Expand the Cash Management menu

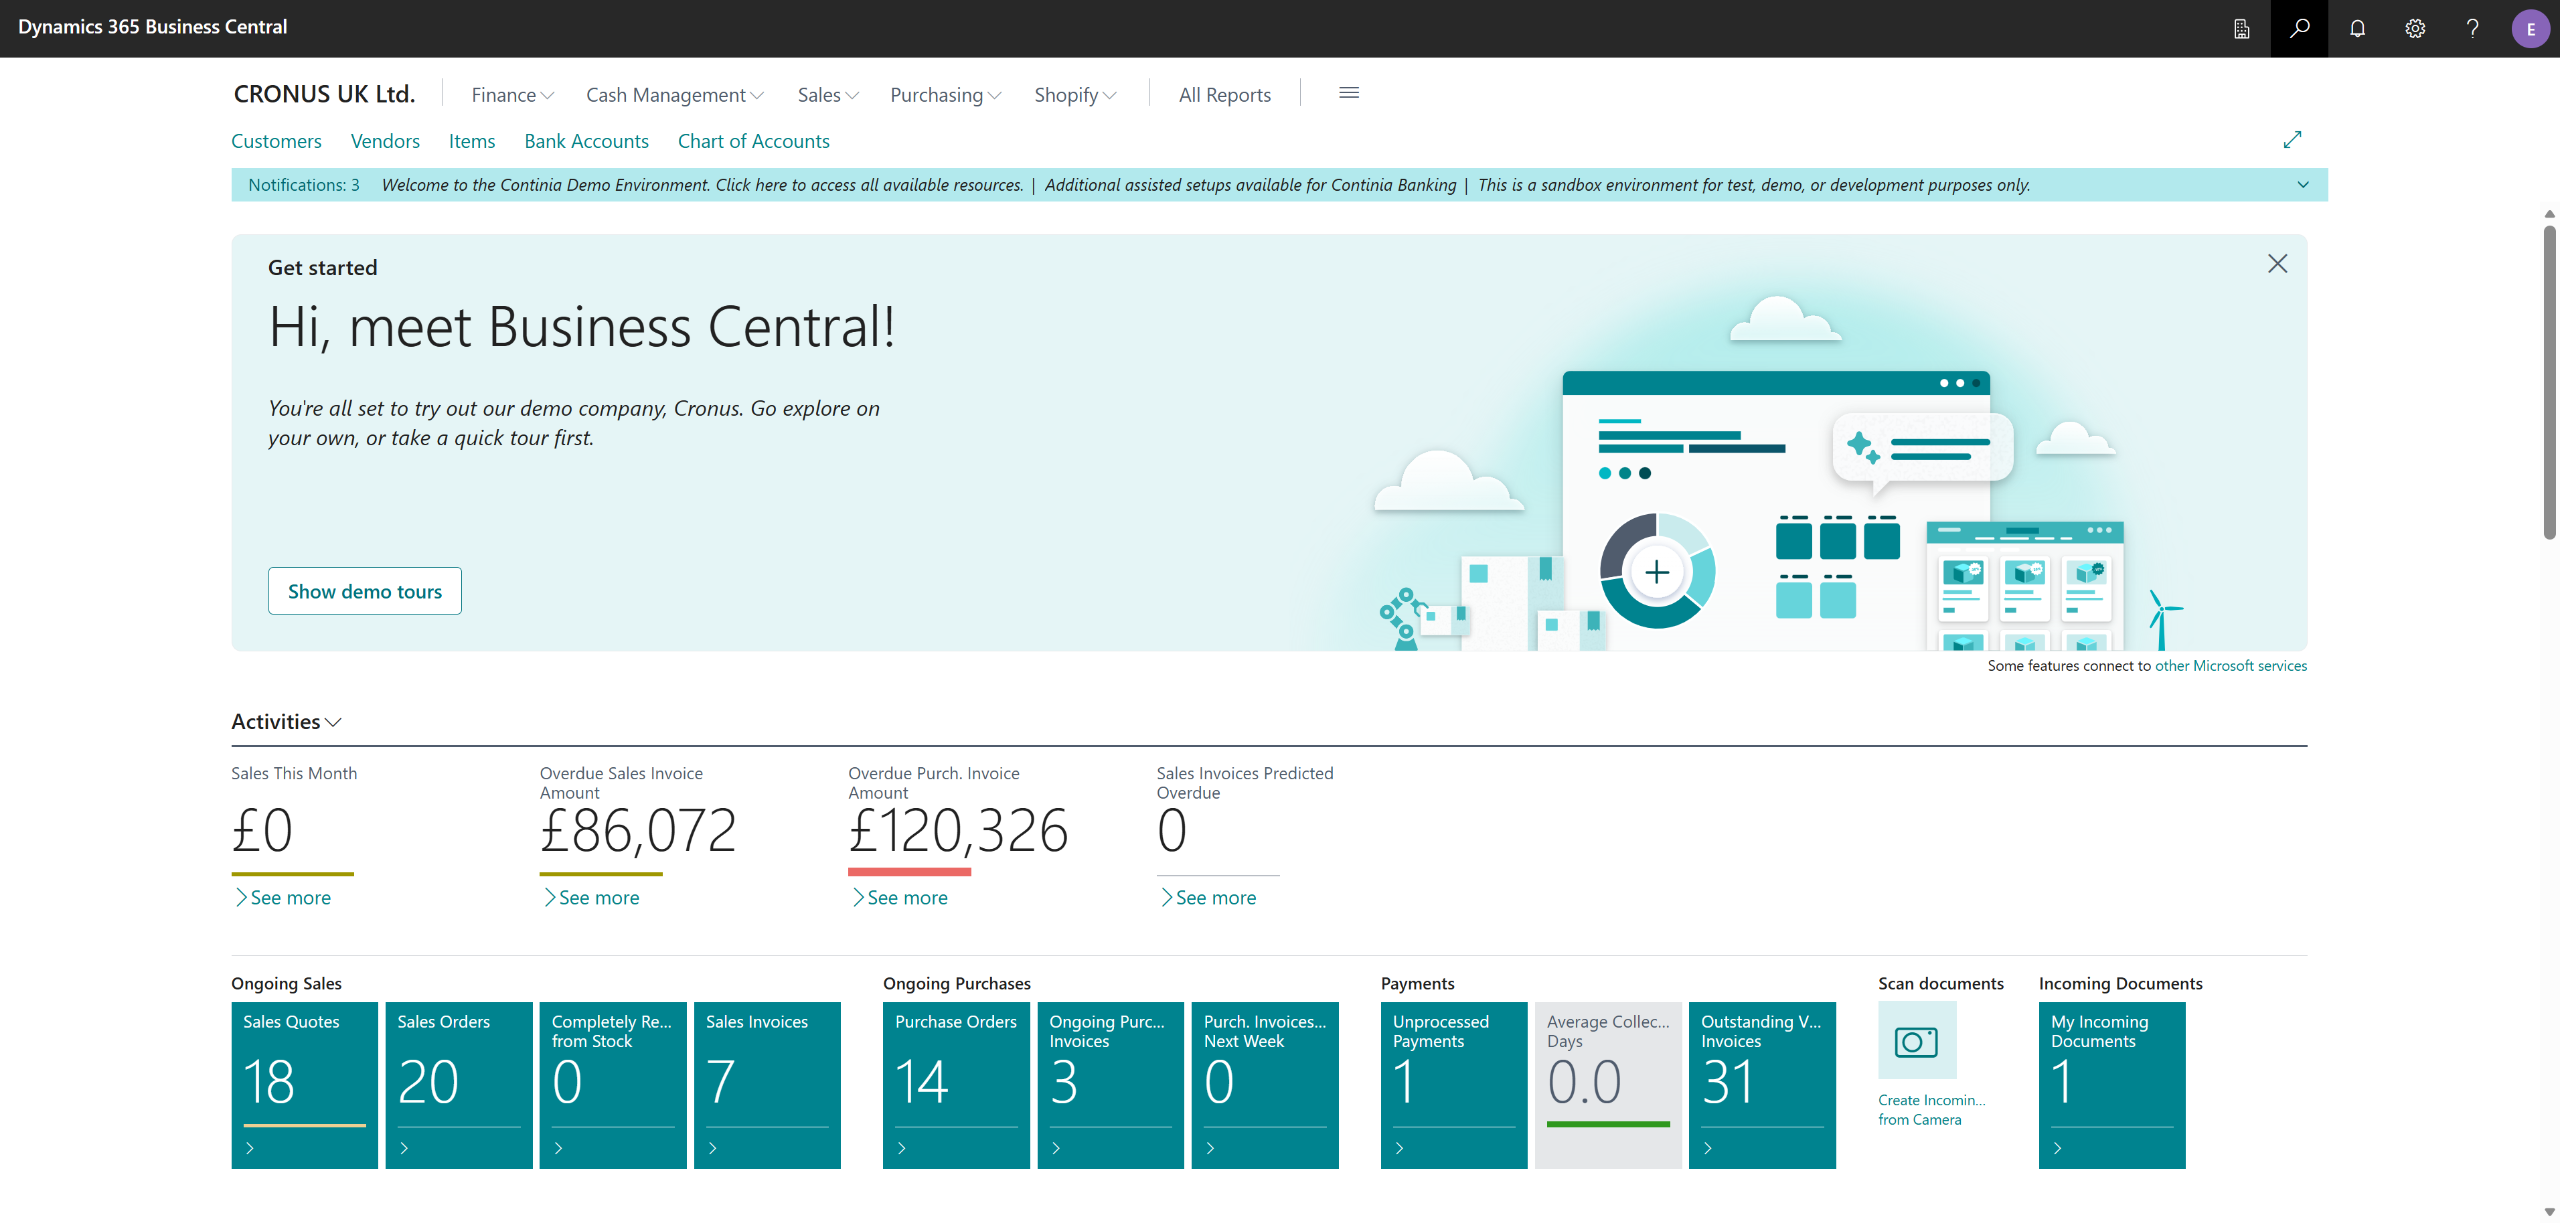tap(675, 95)
